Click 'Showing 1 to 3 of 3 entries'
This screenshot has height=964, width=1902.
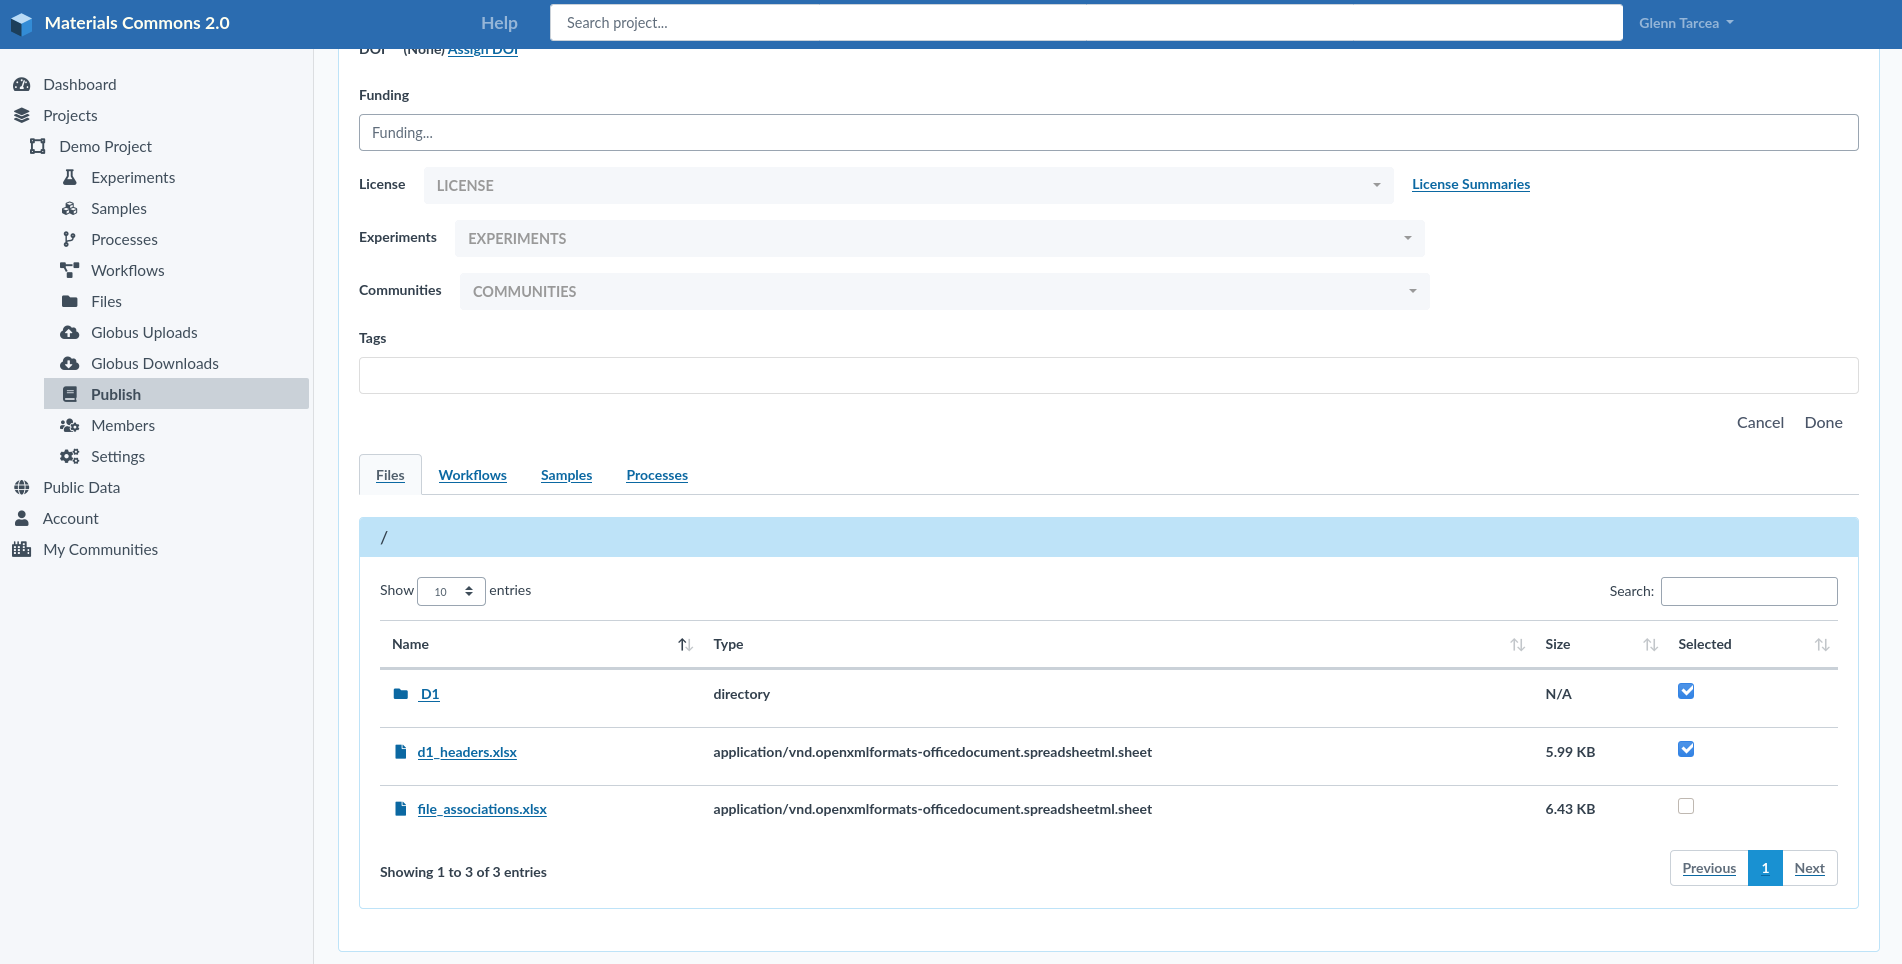[463, 872]
